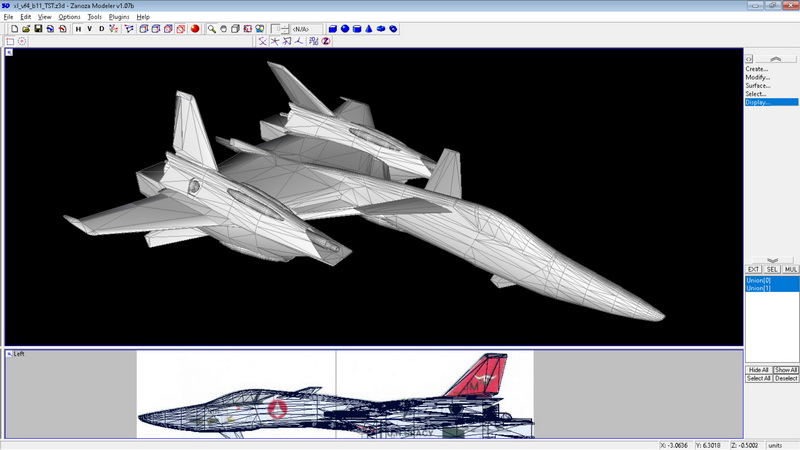This screenshot has height=450, width=800.
Task: Open the File menu
Action: (8, 17)
